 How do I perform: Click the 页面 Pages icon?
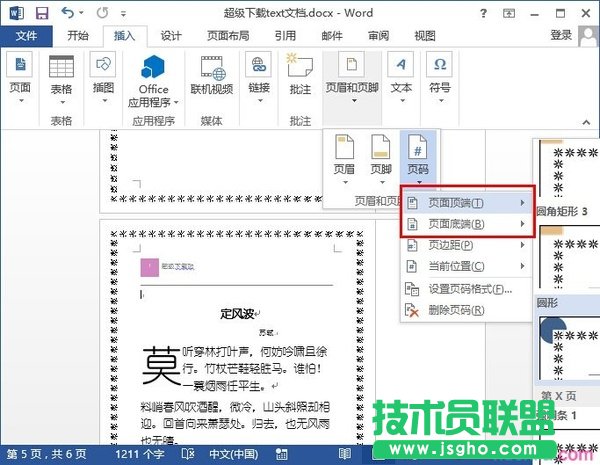pos(20,64)
